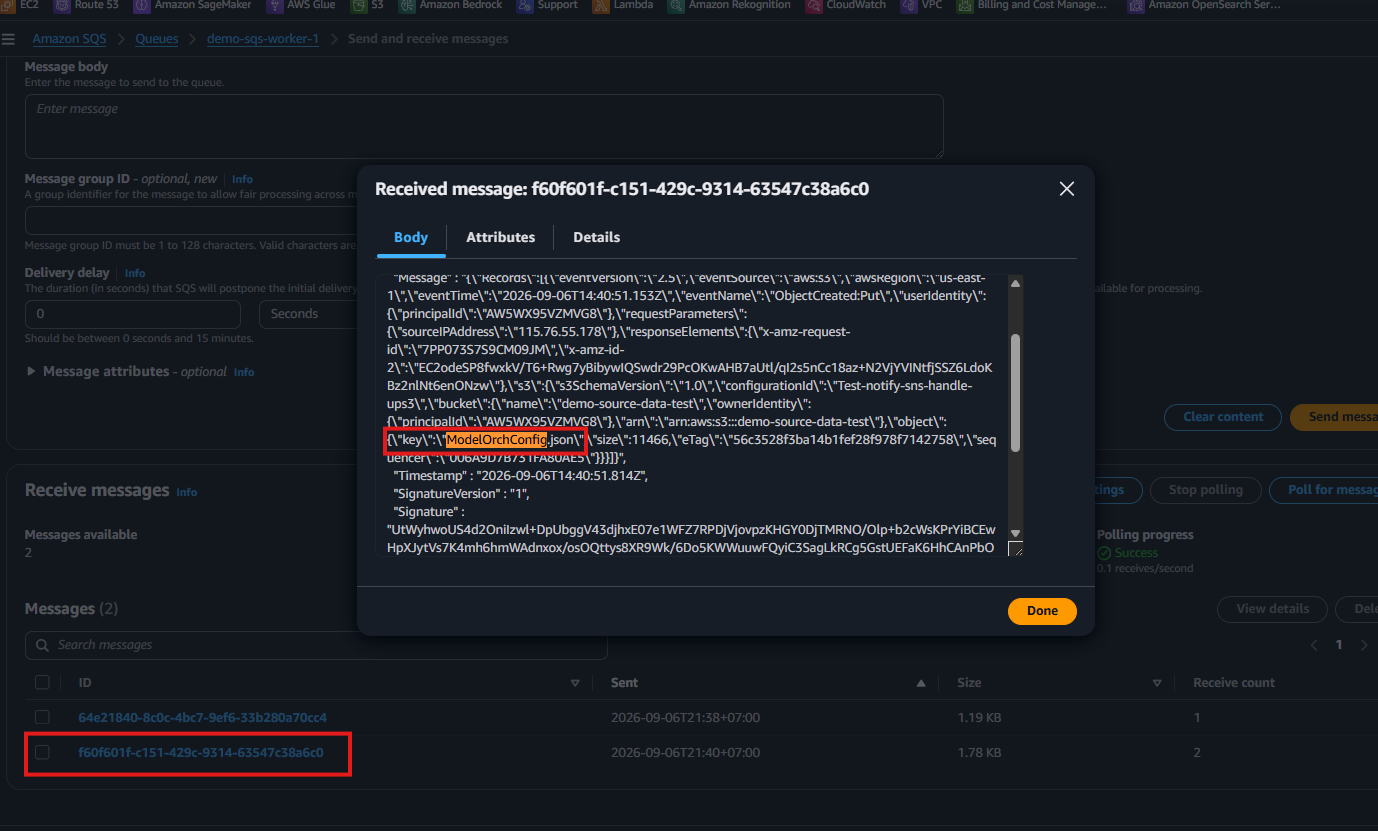This screenshot has width=1378, height=831.
Task: Click the Stop polling button
Action: pos(1205,490)
